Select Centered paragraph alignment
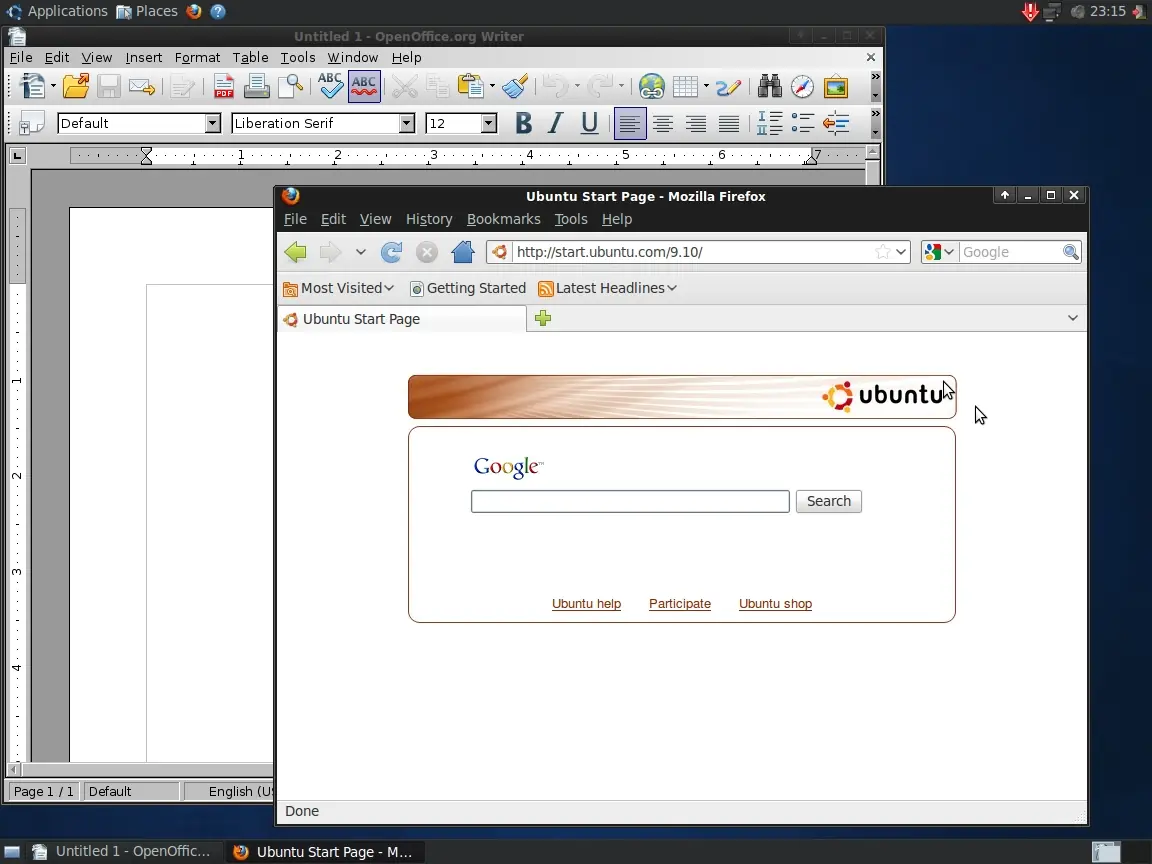 [663, 123]
